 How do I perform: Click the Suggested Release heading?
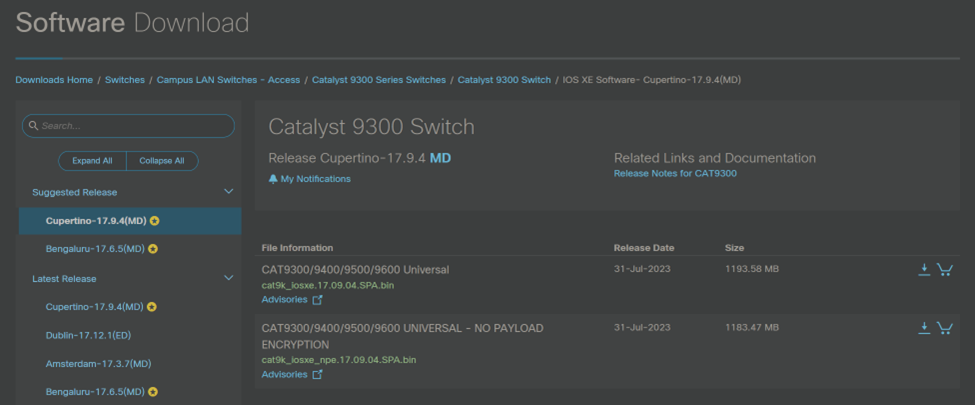click(x=75, y=192)
